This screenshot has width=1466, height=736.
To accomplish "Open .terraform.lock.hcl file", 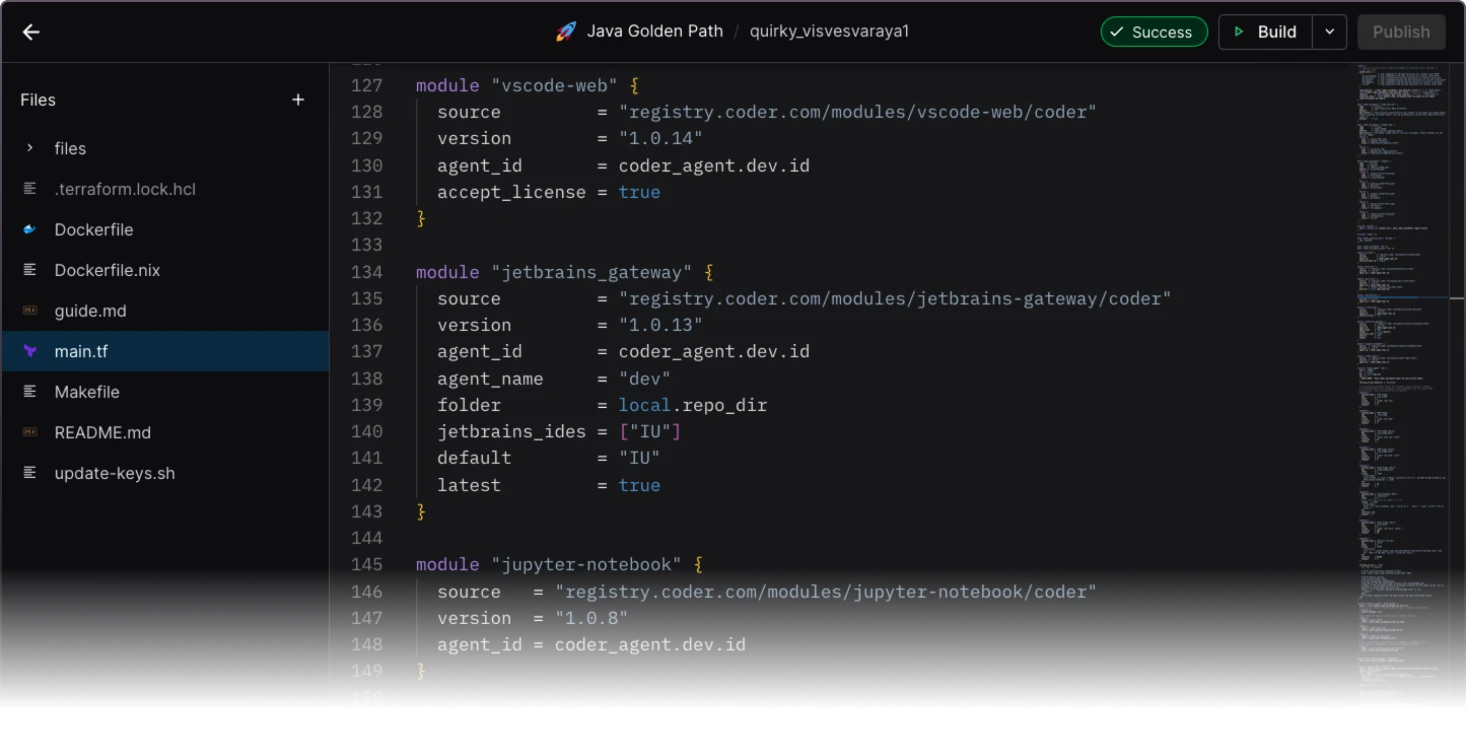I will 124,189.
